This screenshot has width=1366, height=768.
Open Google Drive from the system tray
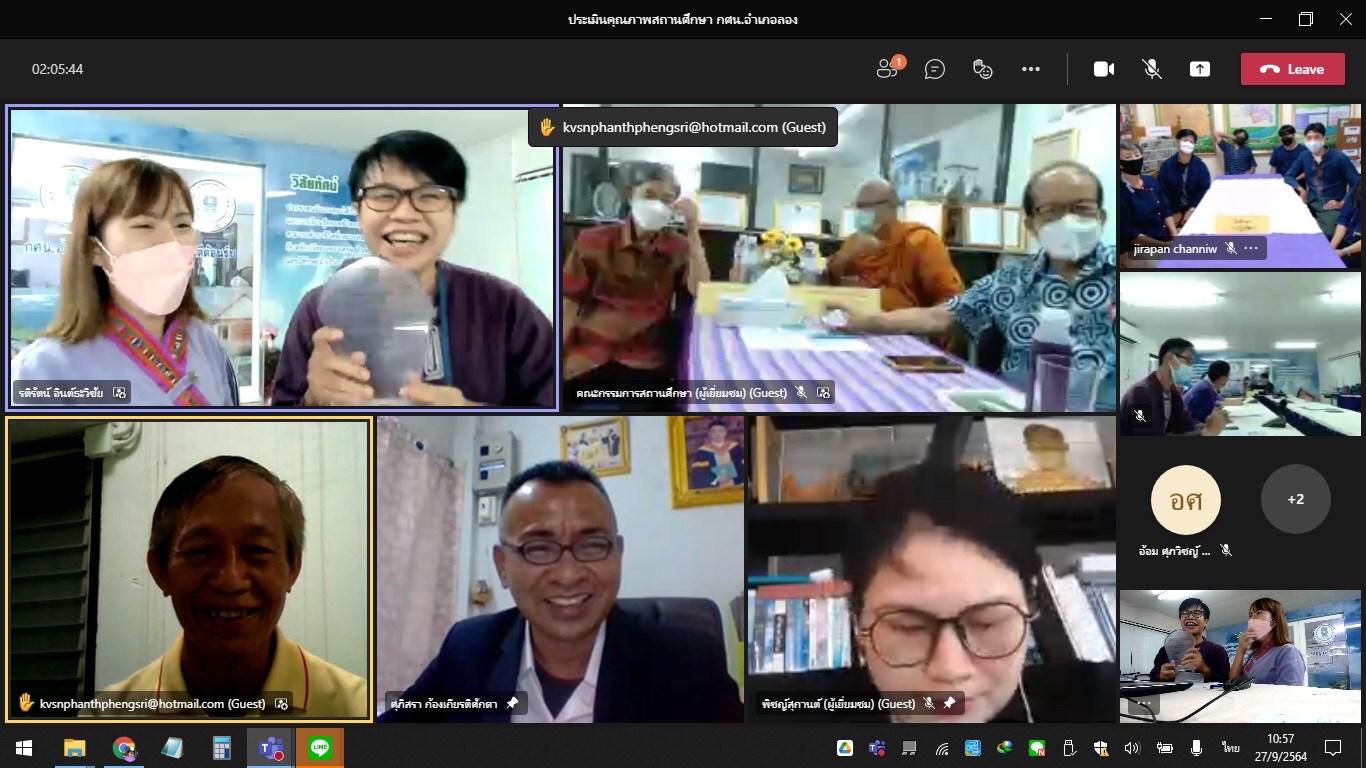click(x=845, y=748)
